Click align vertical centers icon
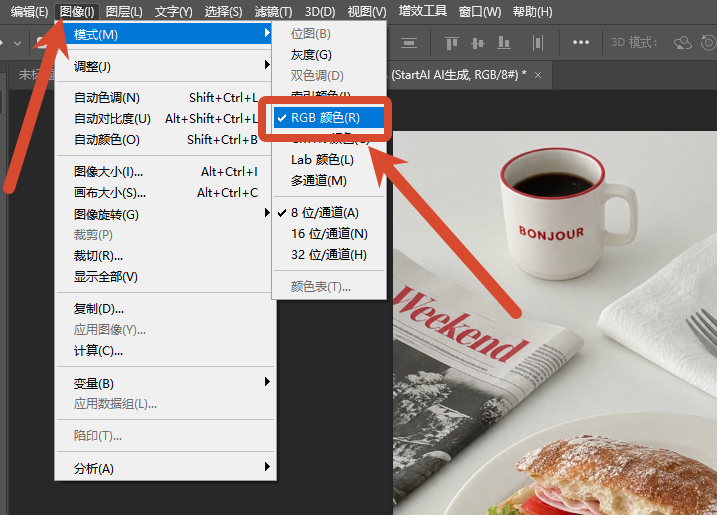 (478, 43)
